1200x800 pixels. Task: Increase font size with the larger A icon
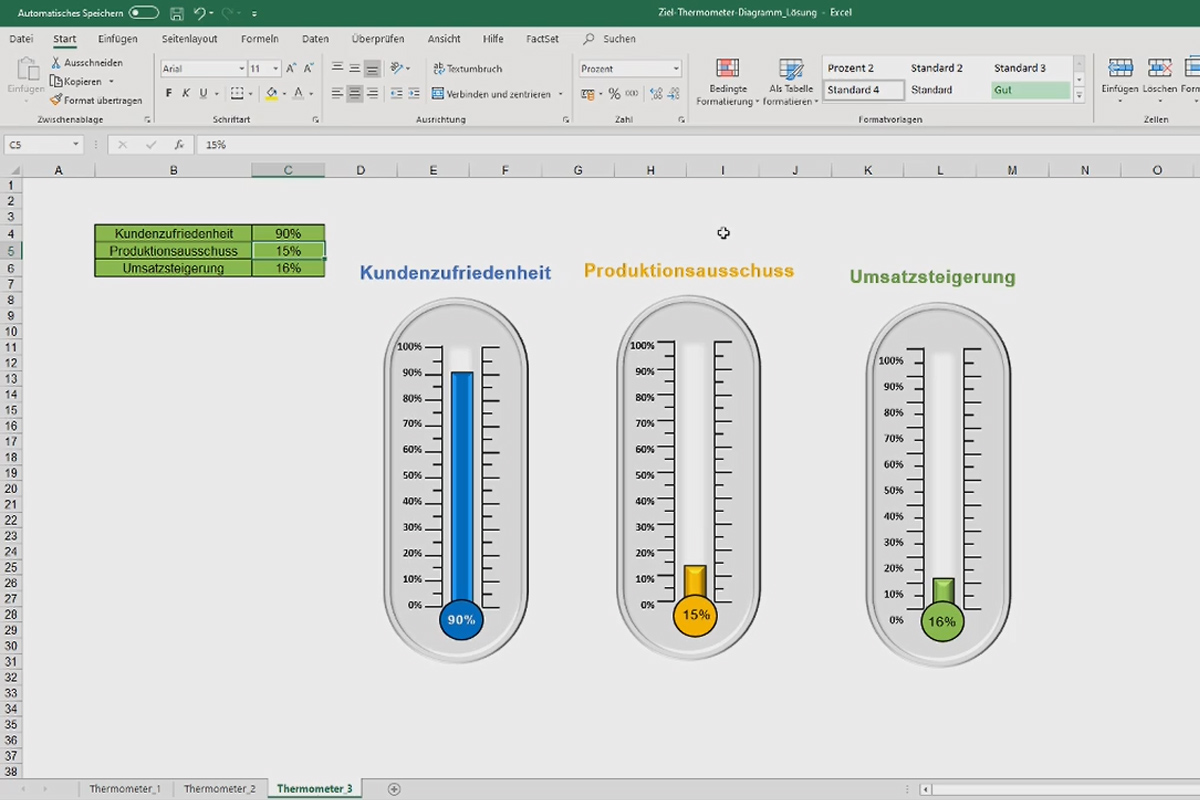(x=291, y=69)
